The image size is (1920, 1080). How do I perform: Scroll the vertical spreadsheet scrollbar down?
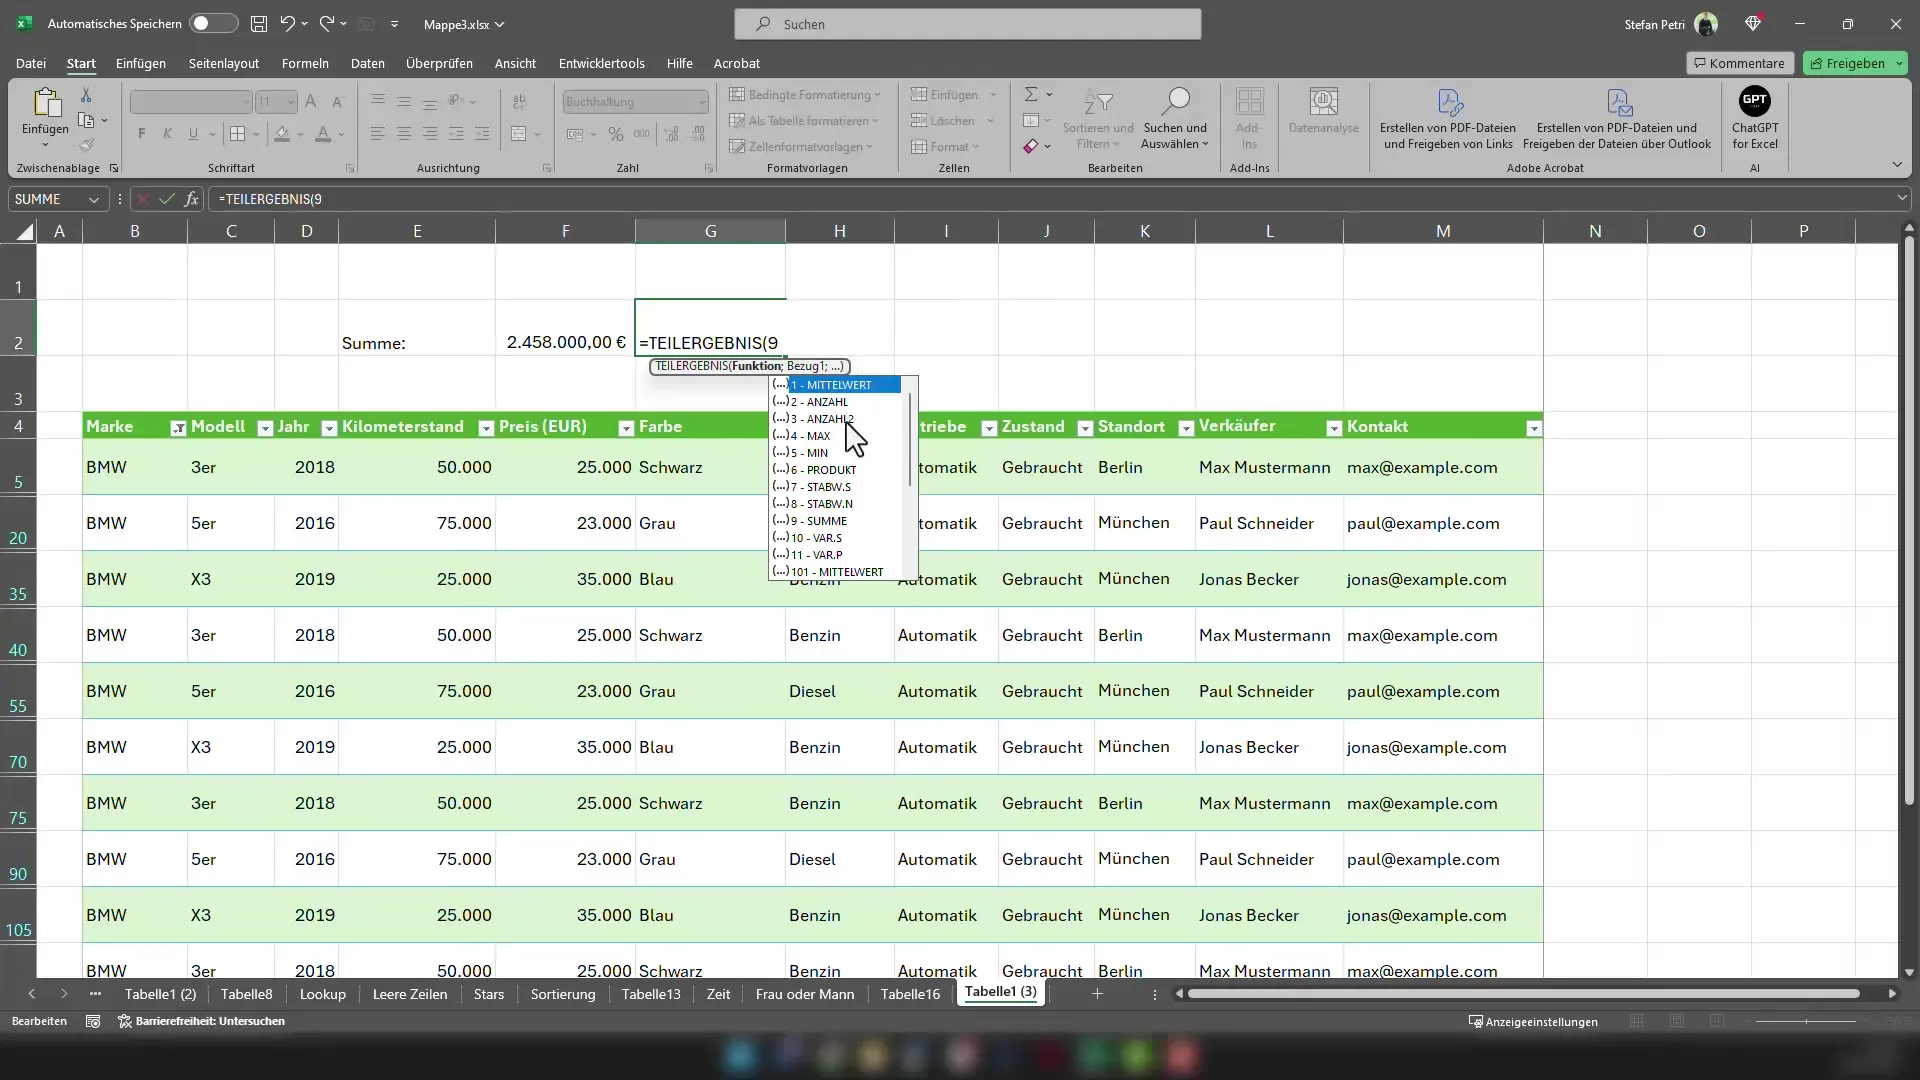1909,971
